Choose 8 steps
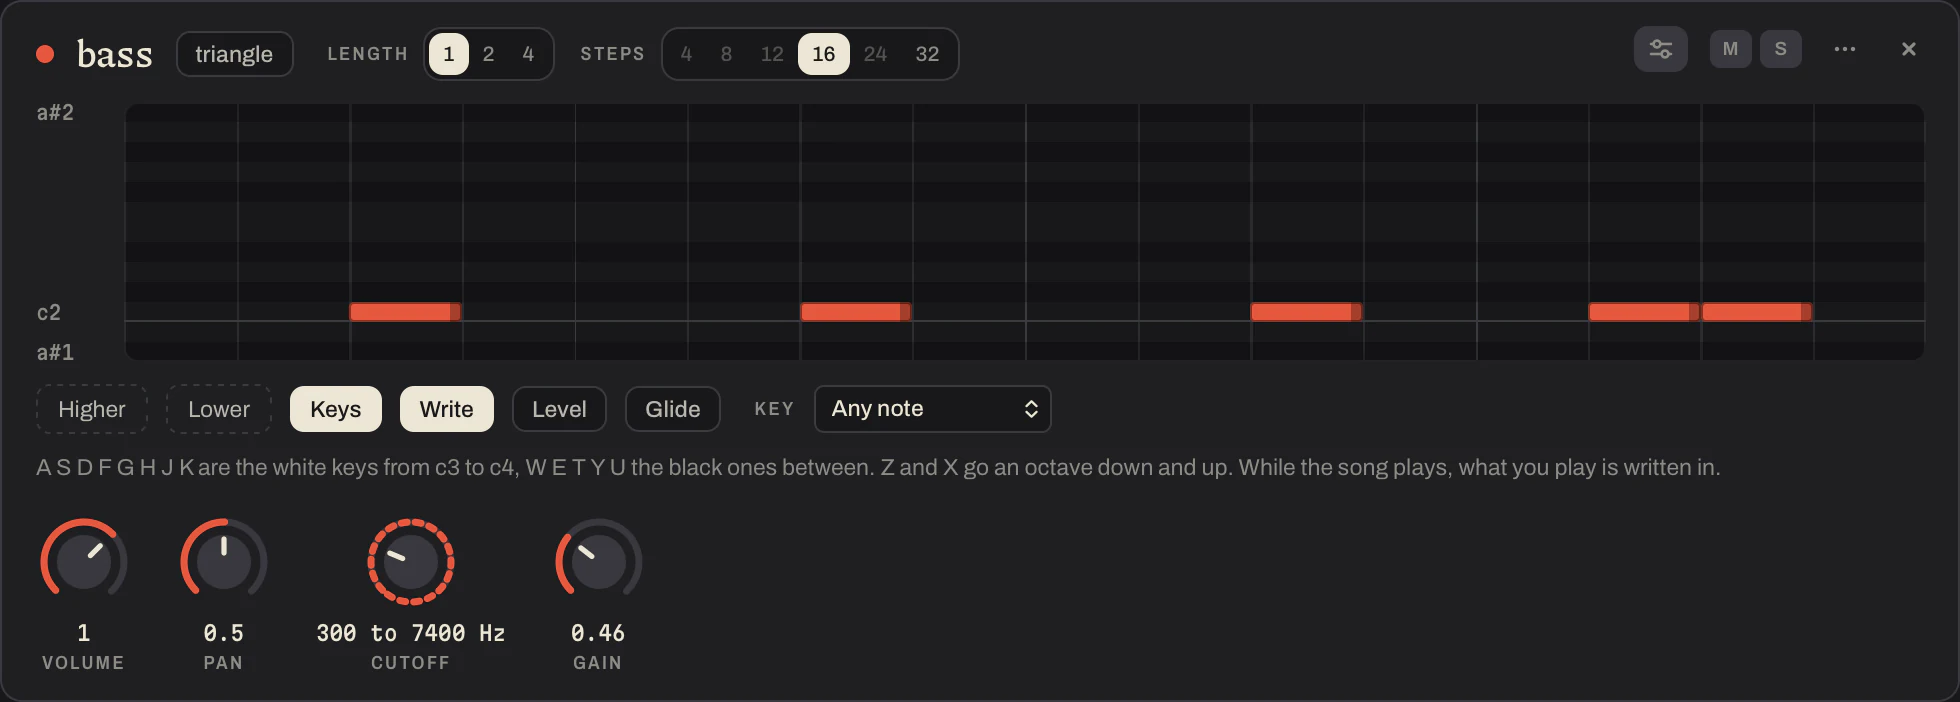The width and height of the screenshot is (1960, 702). click(x=726, y=54)
